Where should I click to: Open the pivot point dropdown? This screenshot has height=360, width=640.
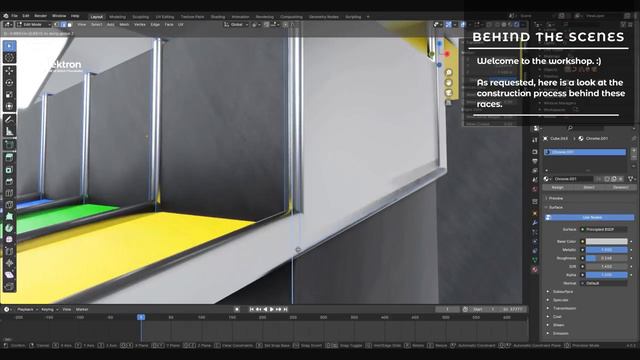click(256, 24)
